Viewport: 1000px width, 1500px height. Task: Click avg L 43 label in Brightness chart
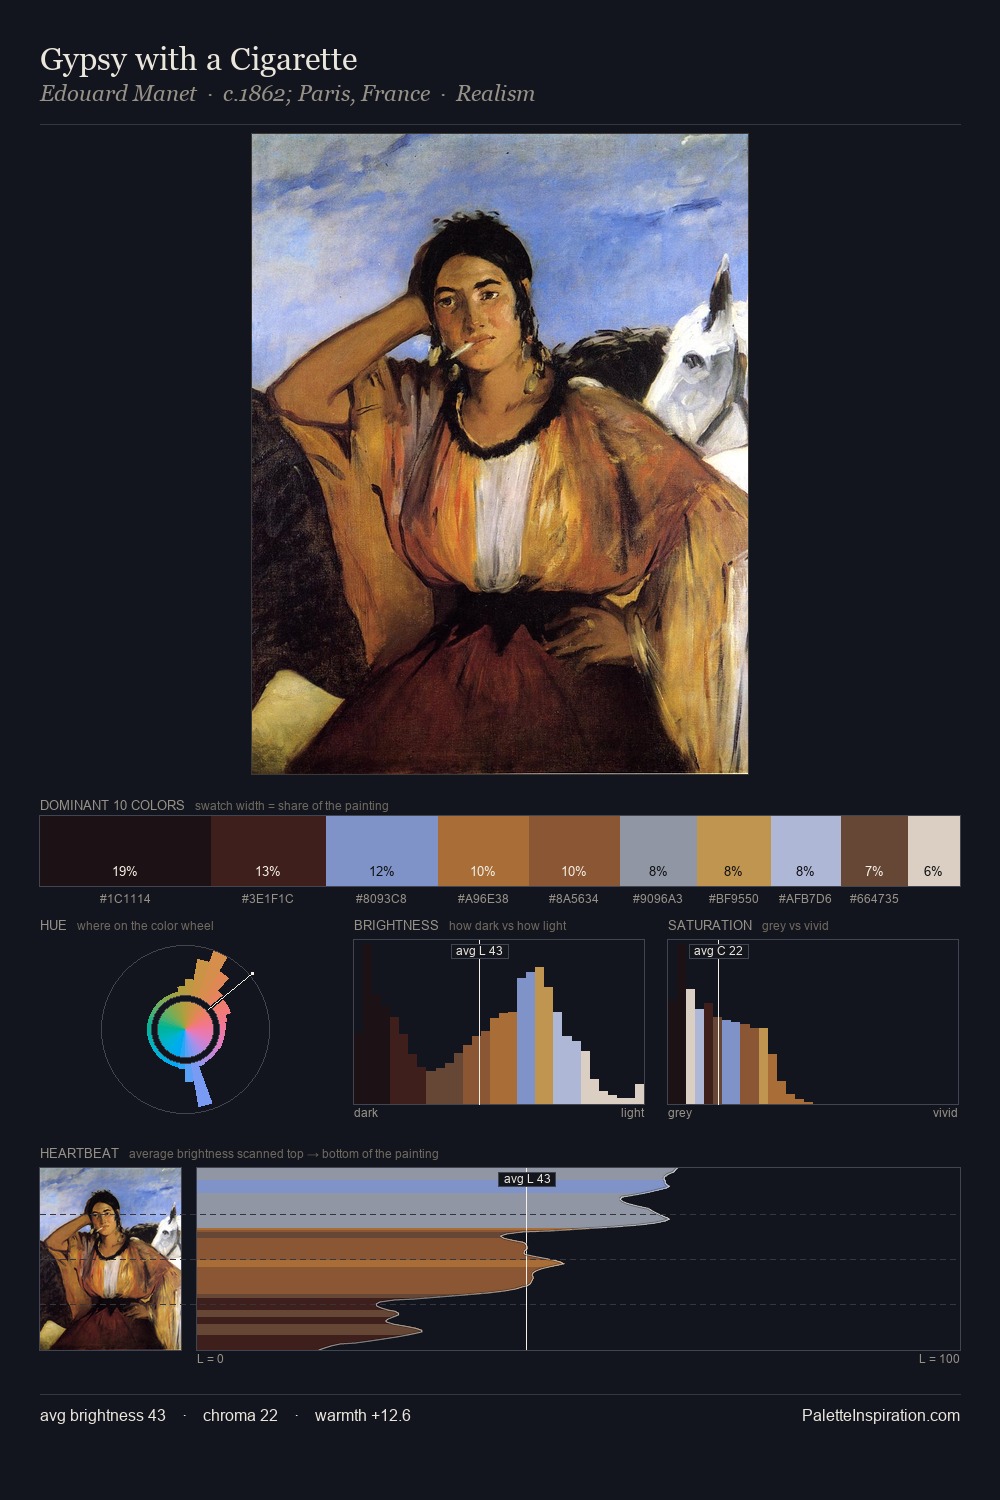(479, 951)
